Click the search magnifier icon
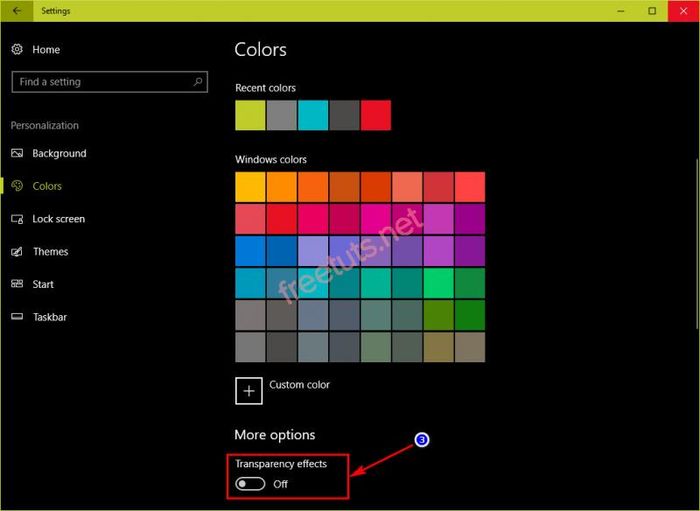The width and height of the screenshot is (700, 511). [x=198, y=82]
